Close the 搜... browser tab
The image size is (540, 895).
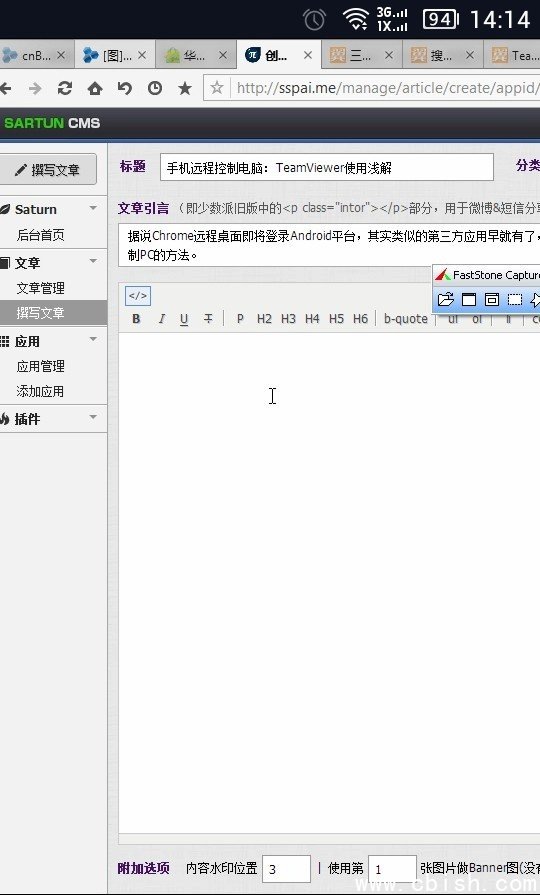(470, 55)
